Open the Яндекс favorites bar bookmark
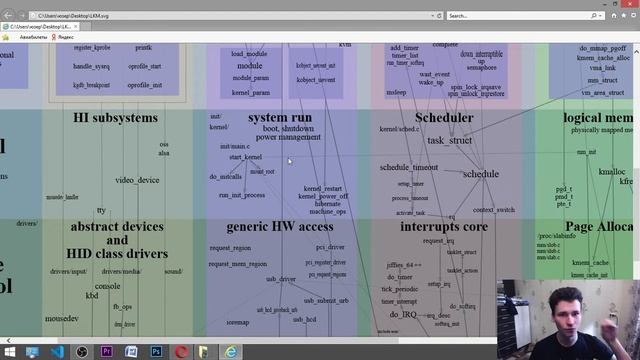The width and height of the screenshot is (640, 360). (62, 37)
